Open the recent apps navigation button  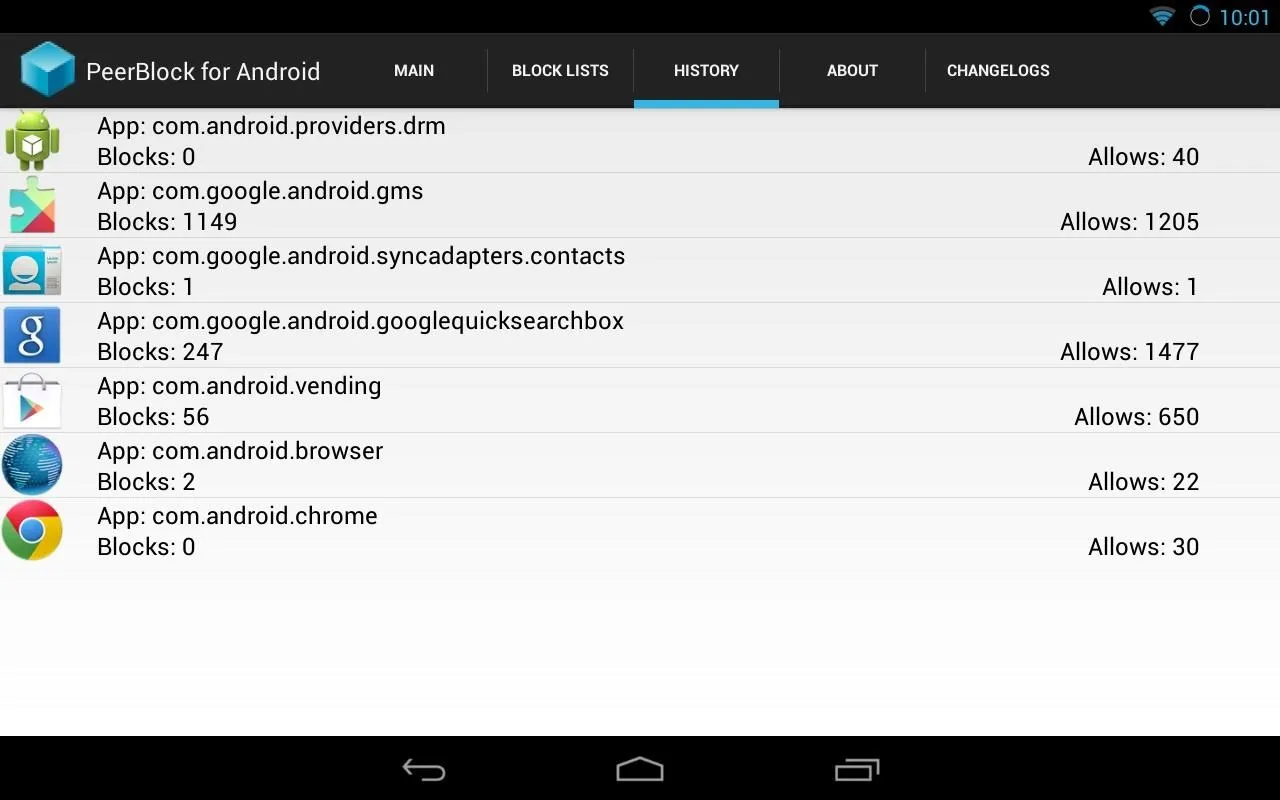pos(856,769)
